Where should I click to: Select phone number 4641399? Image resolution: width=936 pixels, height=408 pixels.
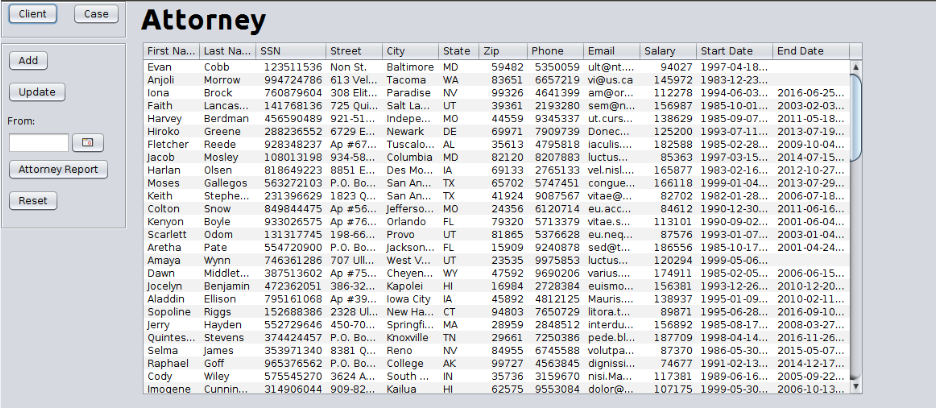point(556,93)
